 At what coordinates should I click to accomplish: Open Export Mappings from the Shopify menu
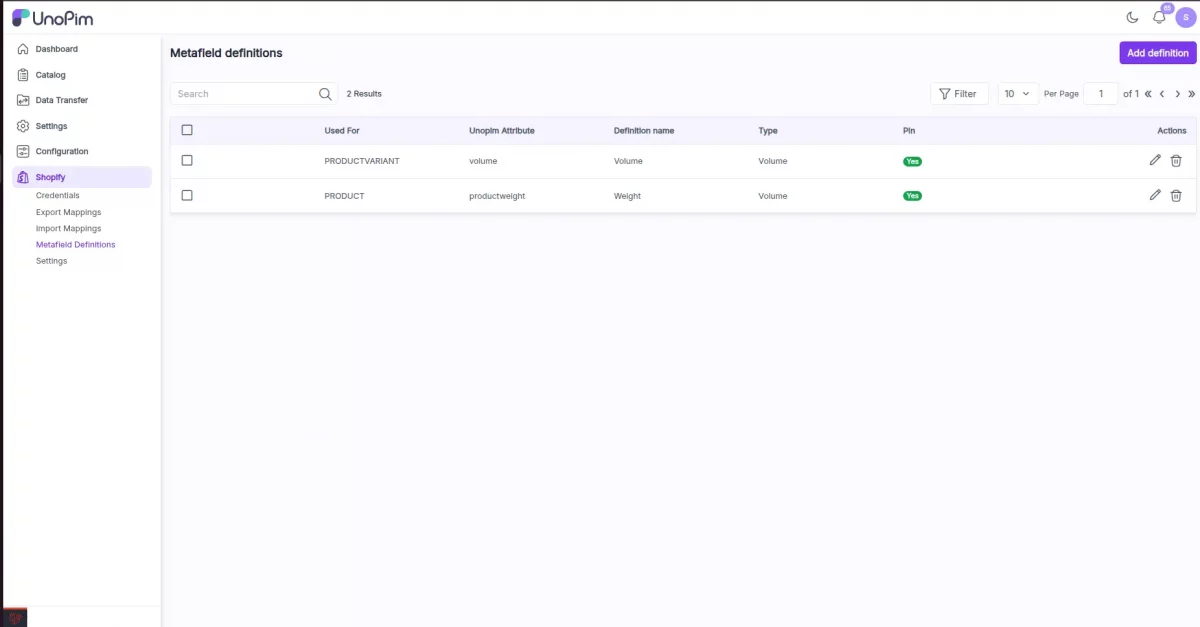point(68,212)
